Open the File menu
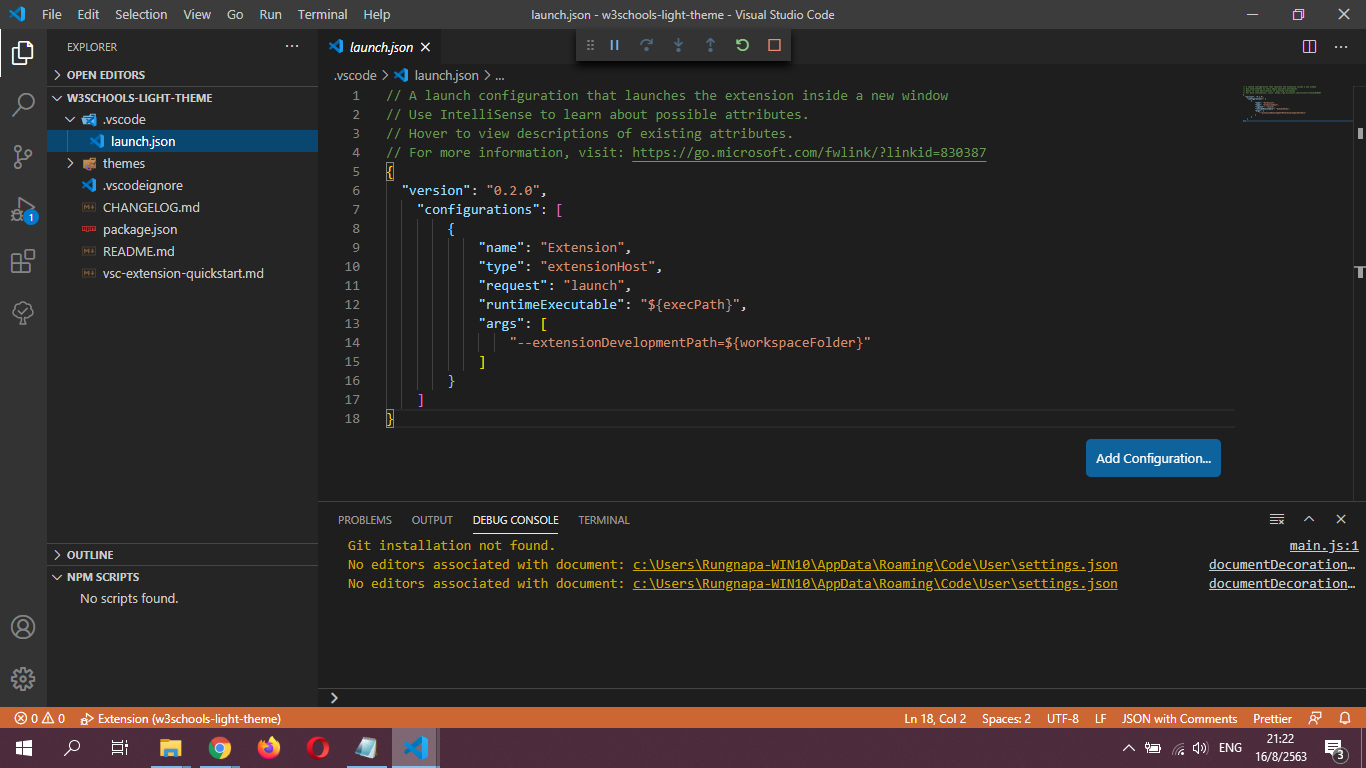Screen dimensions: 1366x768 [x=52, y=14]
